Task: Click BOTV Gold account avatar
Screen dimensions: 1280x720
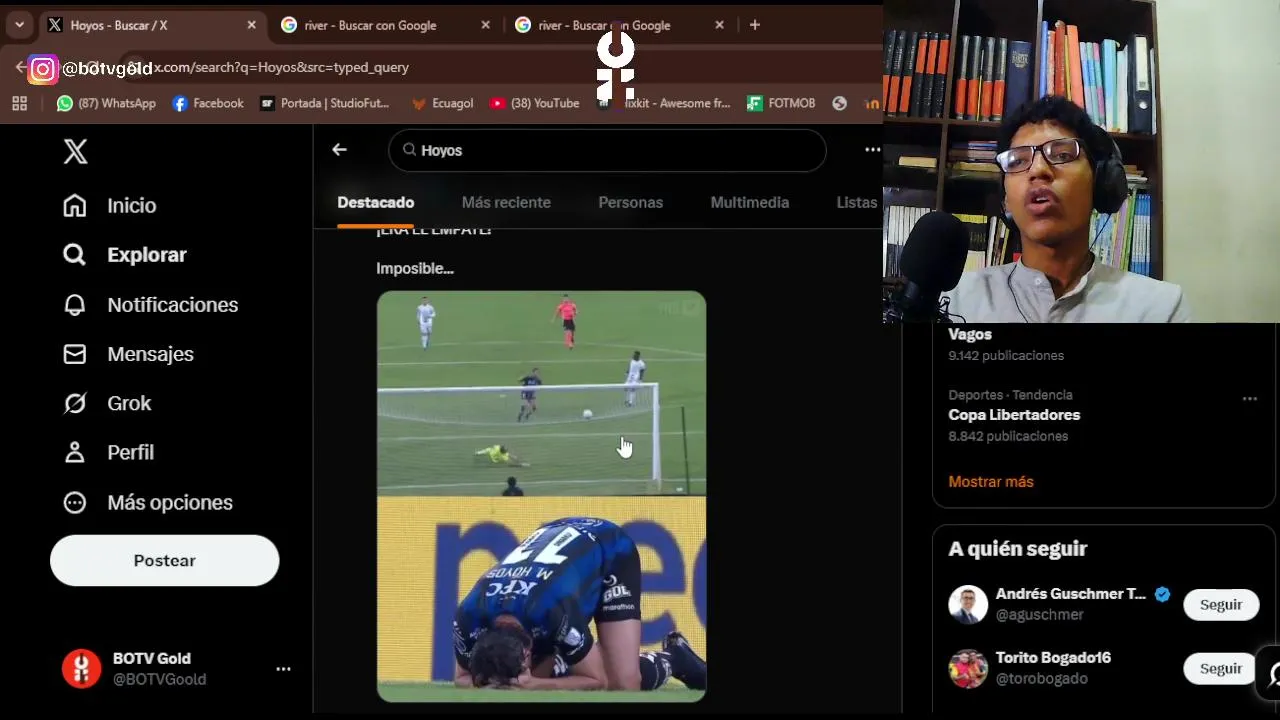Action: pos(81,669)
